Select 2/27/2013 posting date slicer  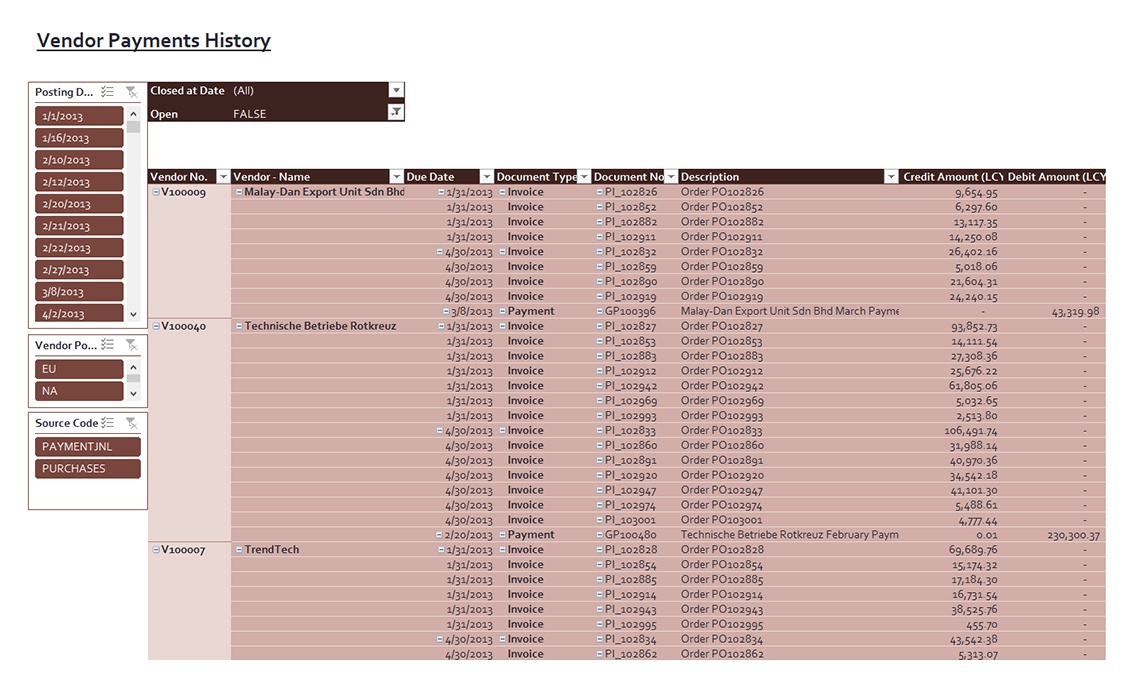pyautogui.click(x=79, y=270)
